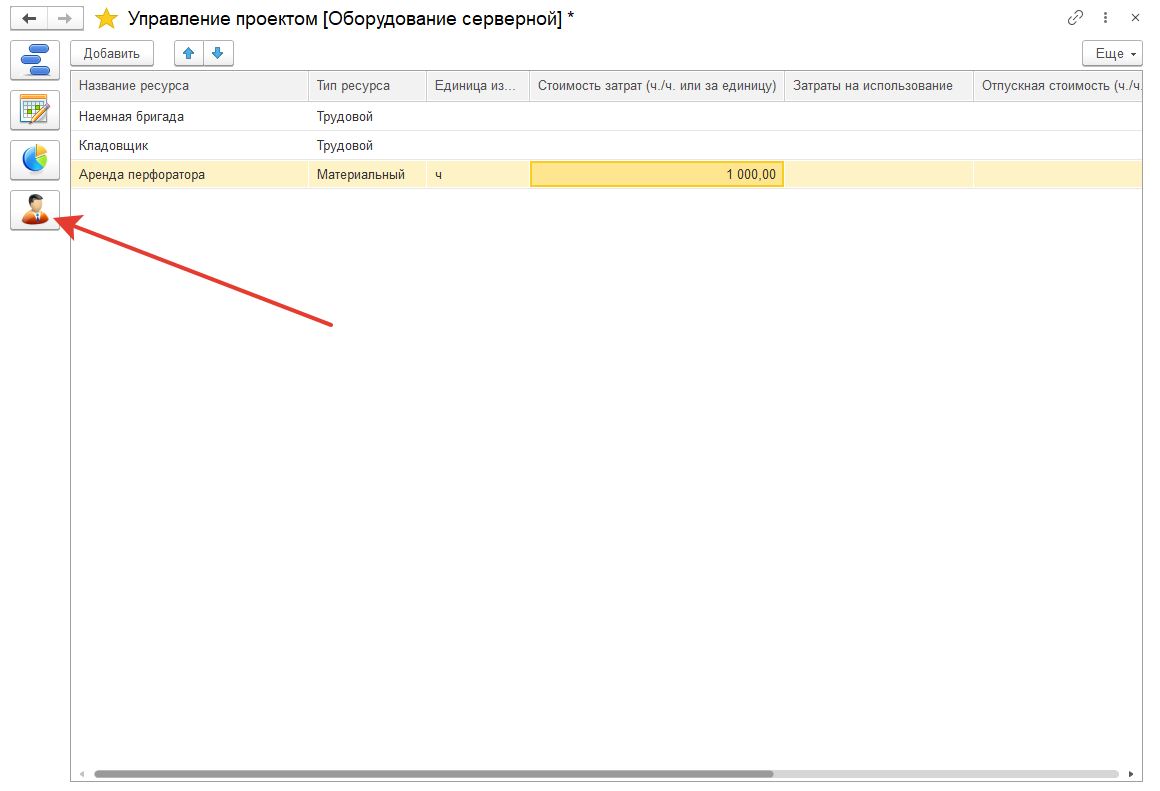Click the favorites star next to the title
The height and width of the screenshot is (791, 1160).
[x=106, y=17]
